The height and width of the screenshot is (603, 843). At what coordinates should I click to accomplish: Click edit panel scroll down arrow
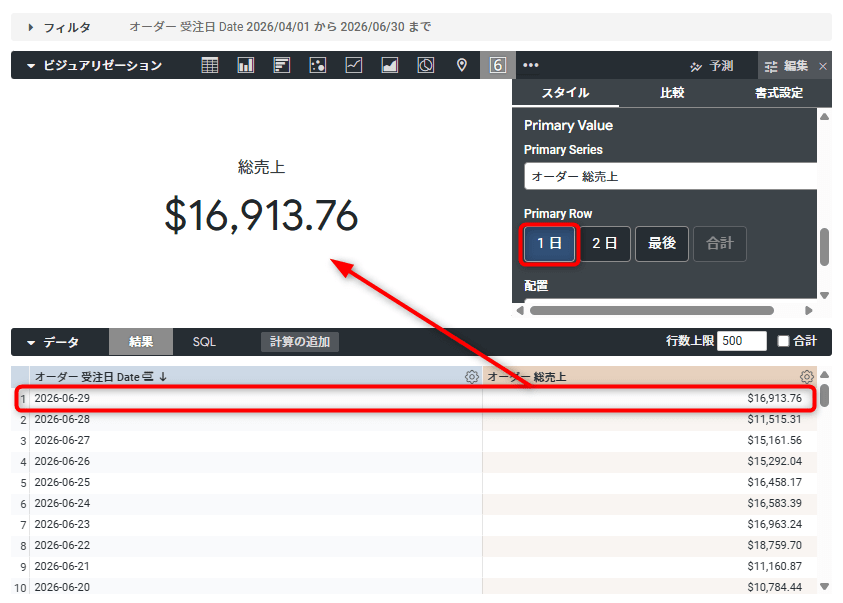(824, 295)
